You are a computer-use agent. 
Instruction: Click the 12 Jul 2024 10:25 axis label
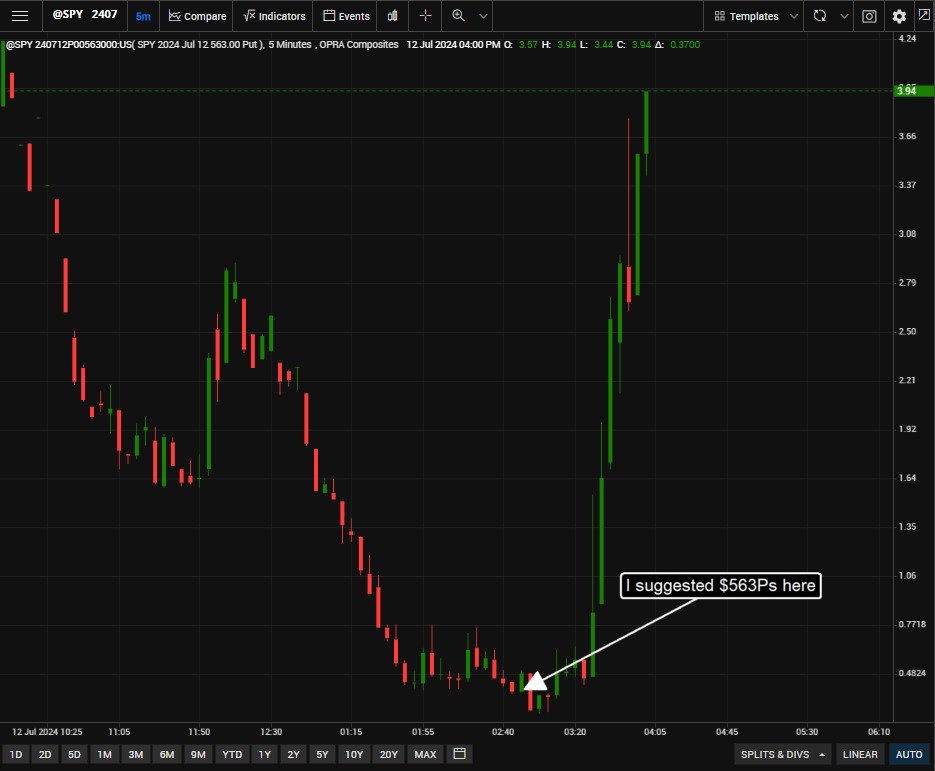(47, 732)
